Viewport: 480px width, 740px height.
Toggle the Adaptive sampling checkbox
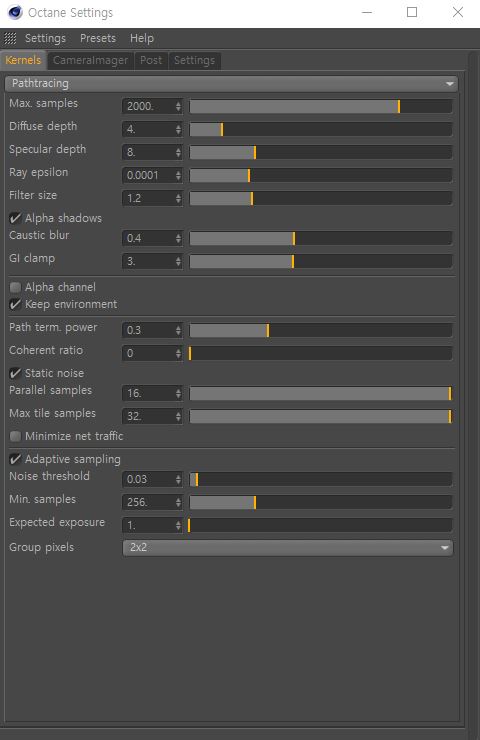15,459
